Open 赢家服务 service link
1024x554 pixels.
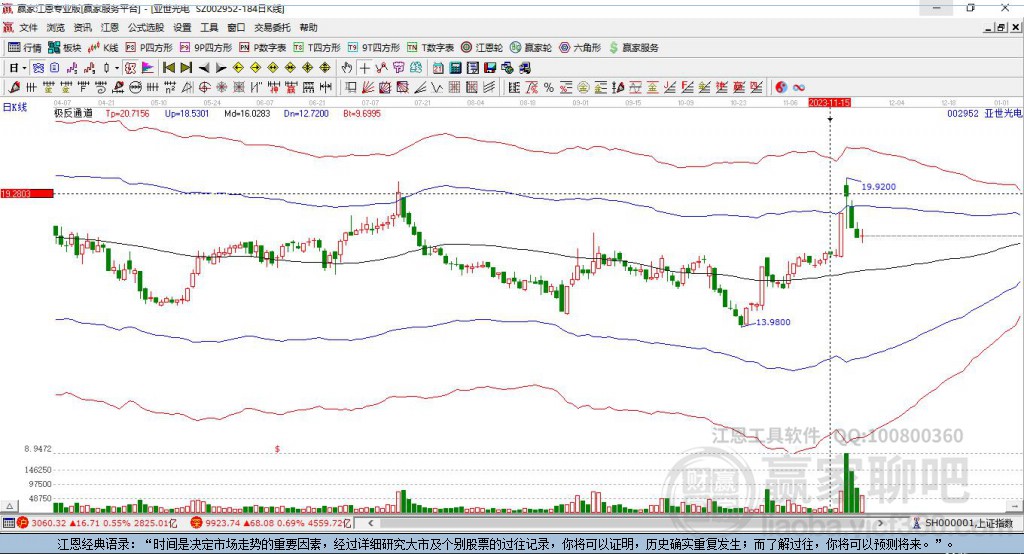[633, 48]
